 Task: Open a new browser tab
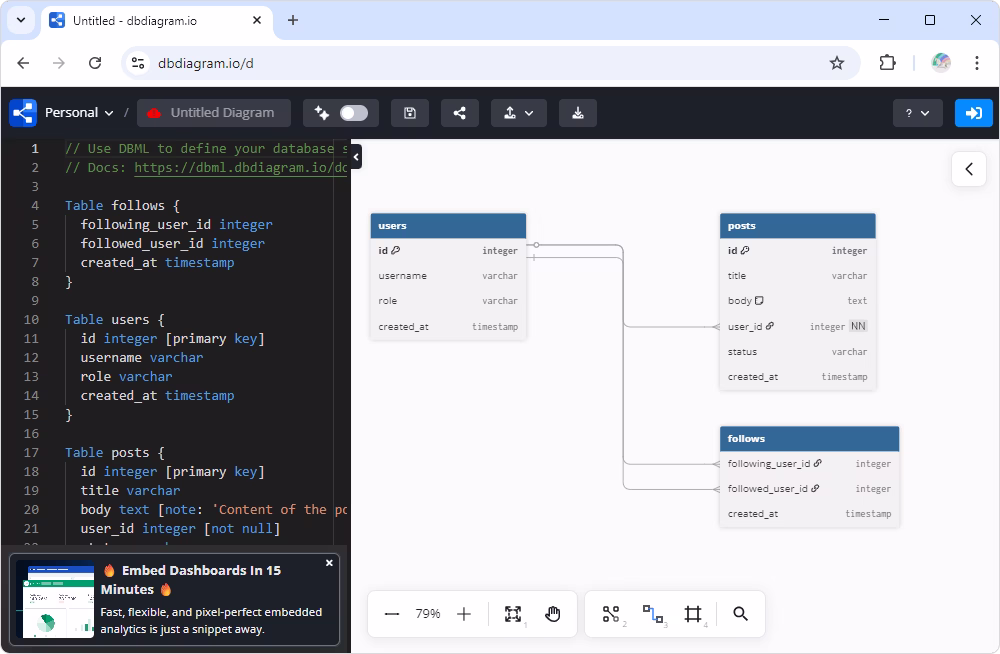(x=293, y=20)
